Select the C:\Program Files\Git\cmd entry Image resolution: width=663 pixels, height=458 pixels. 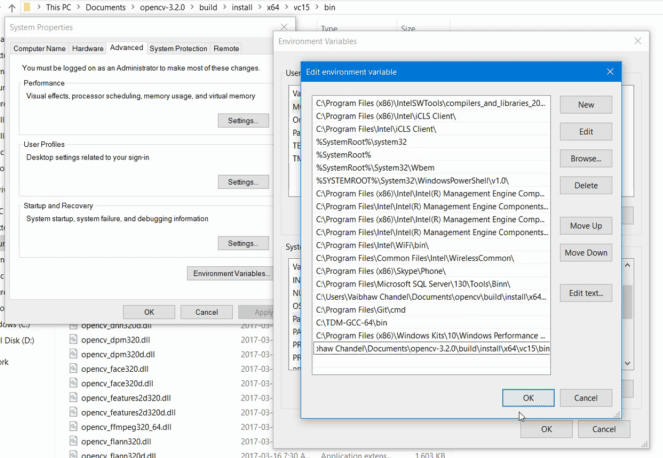[x=432, y=310]
